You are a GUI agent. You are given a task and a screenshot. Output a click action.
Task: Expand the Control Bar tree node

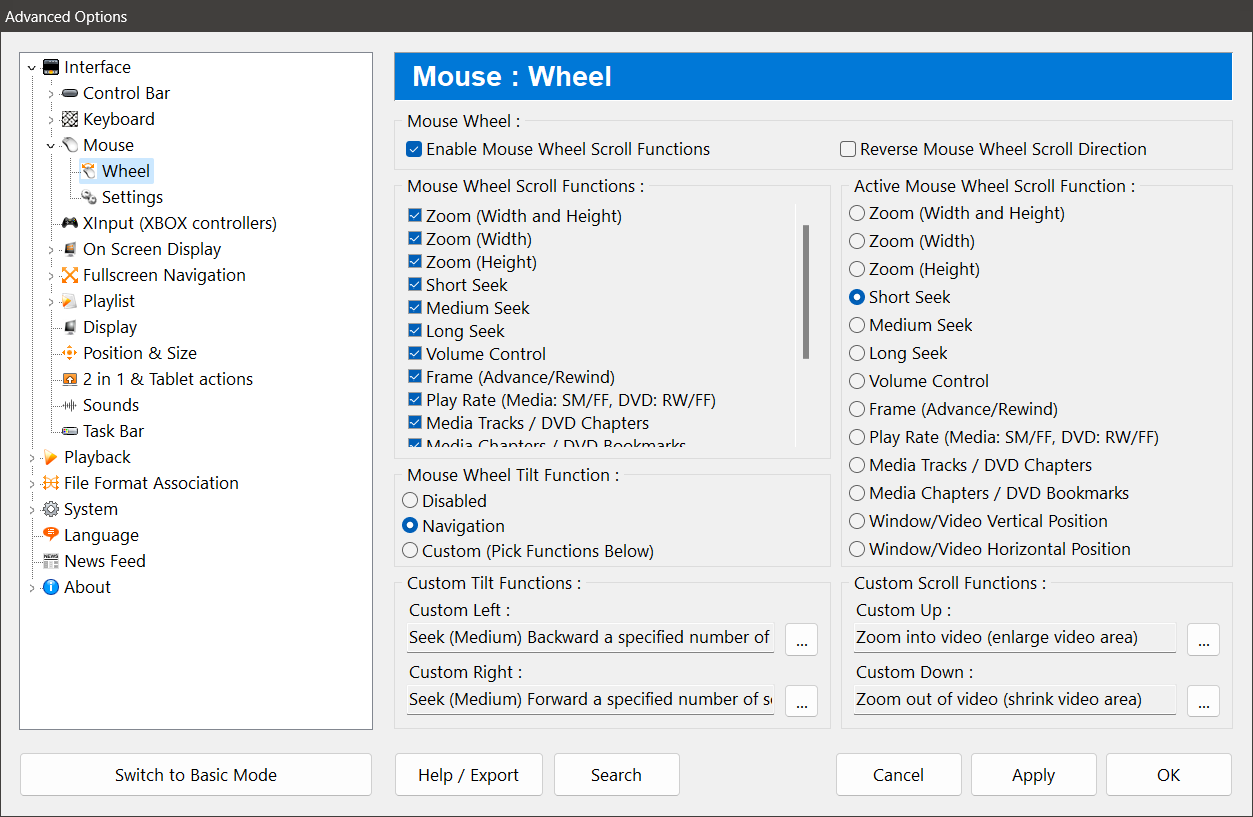click(x=51, y=93)
